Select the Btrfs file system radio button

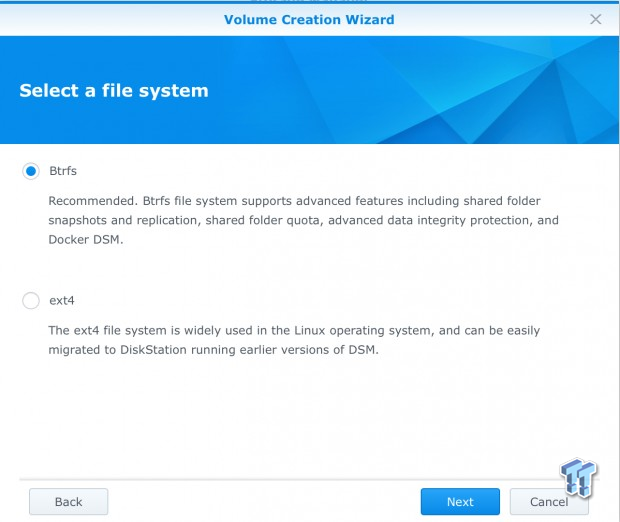(x=31, y=171)
